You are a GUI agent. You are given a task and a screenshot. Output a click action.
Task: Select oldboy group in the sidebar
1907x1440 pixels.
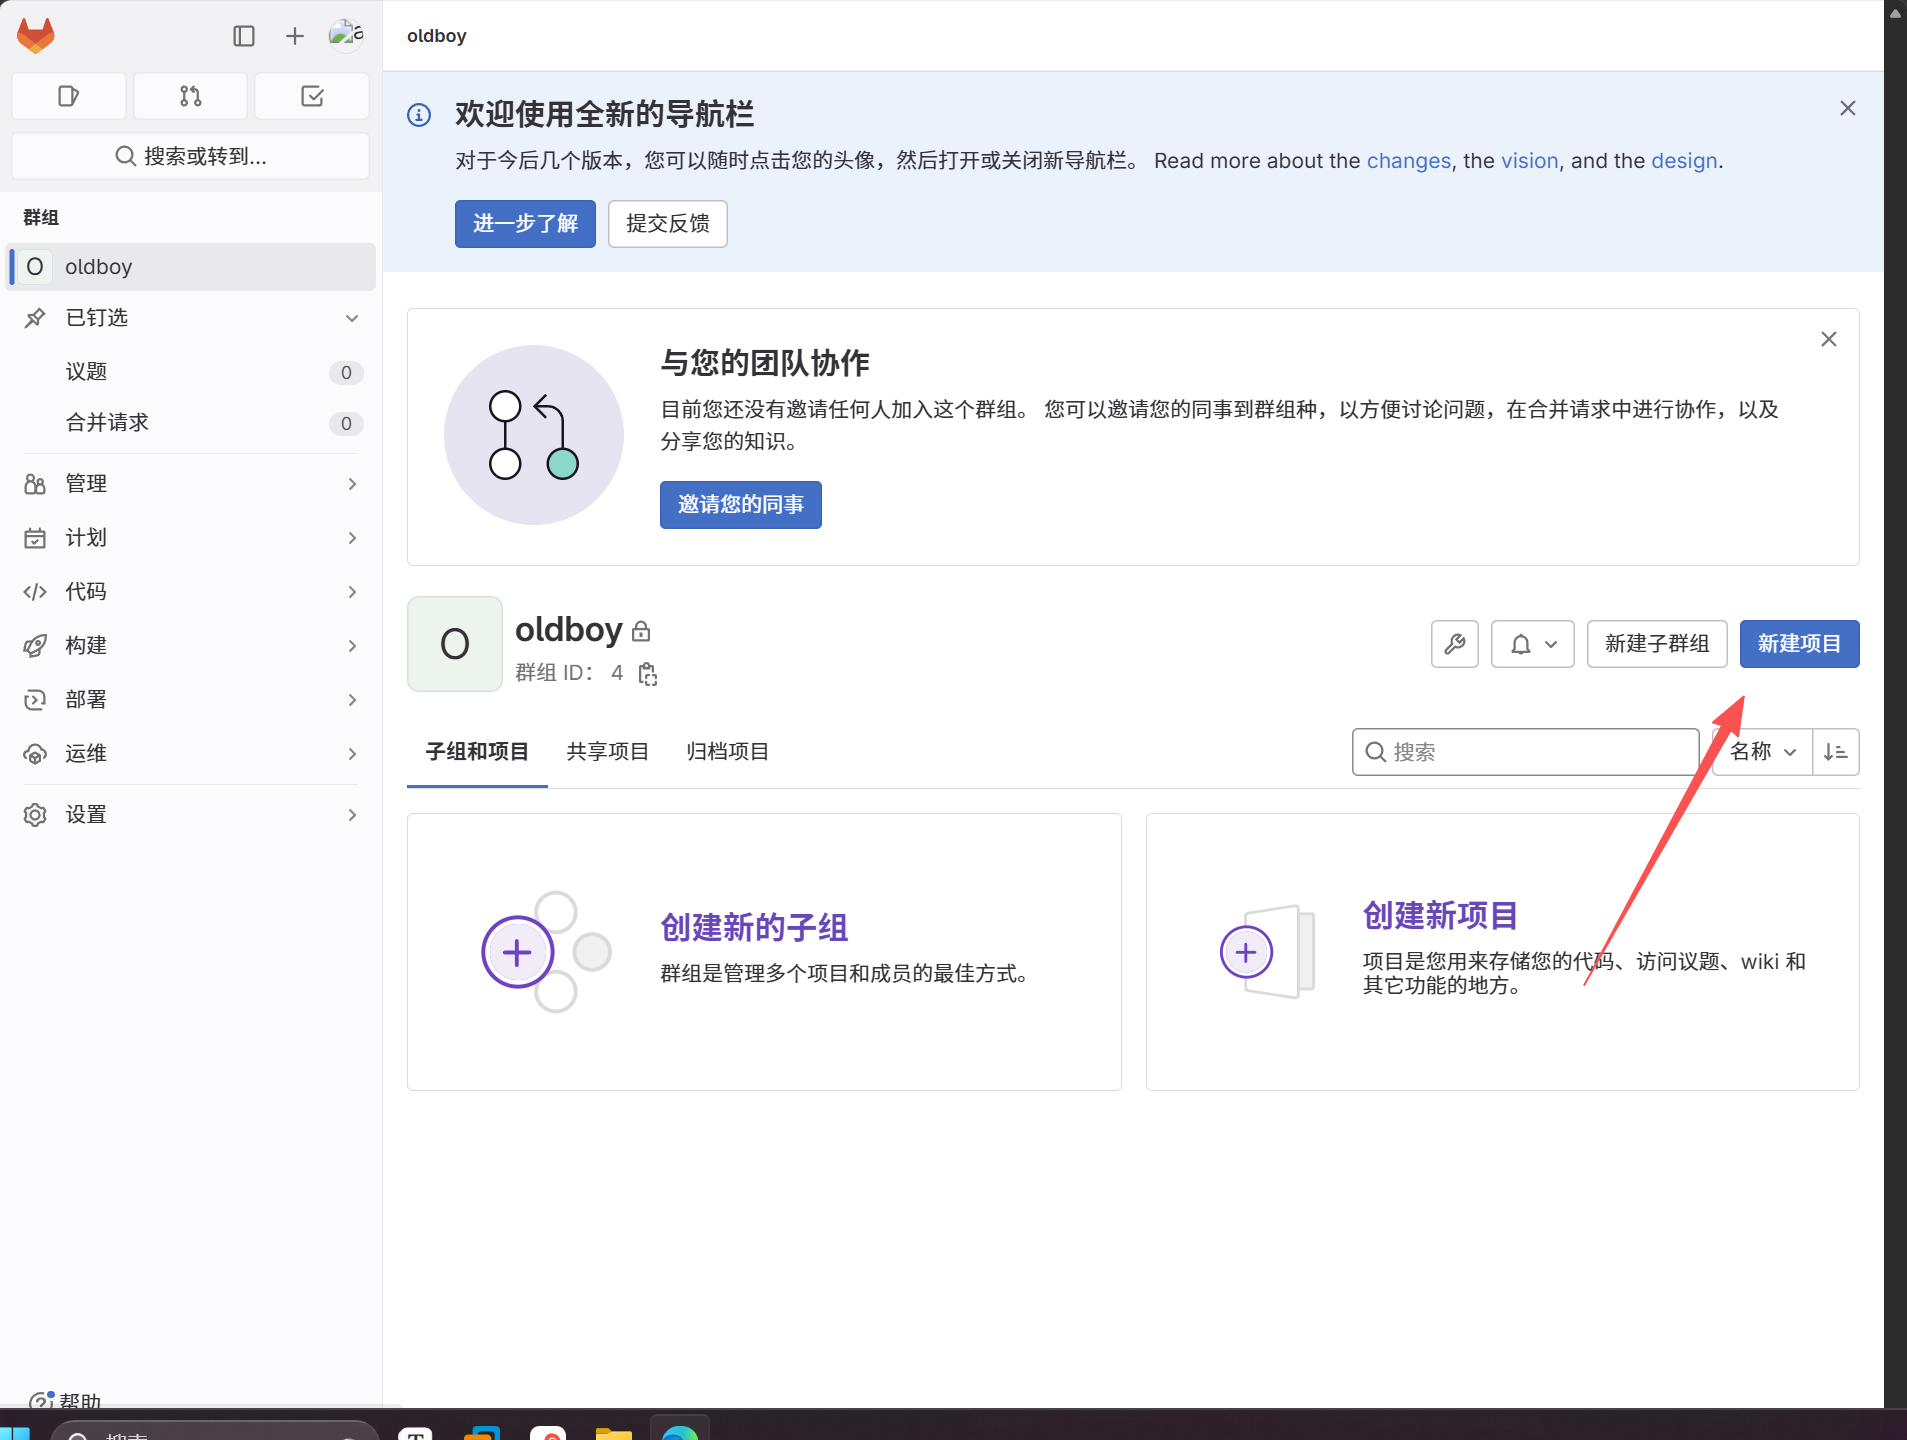(x=190, y=267)
